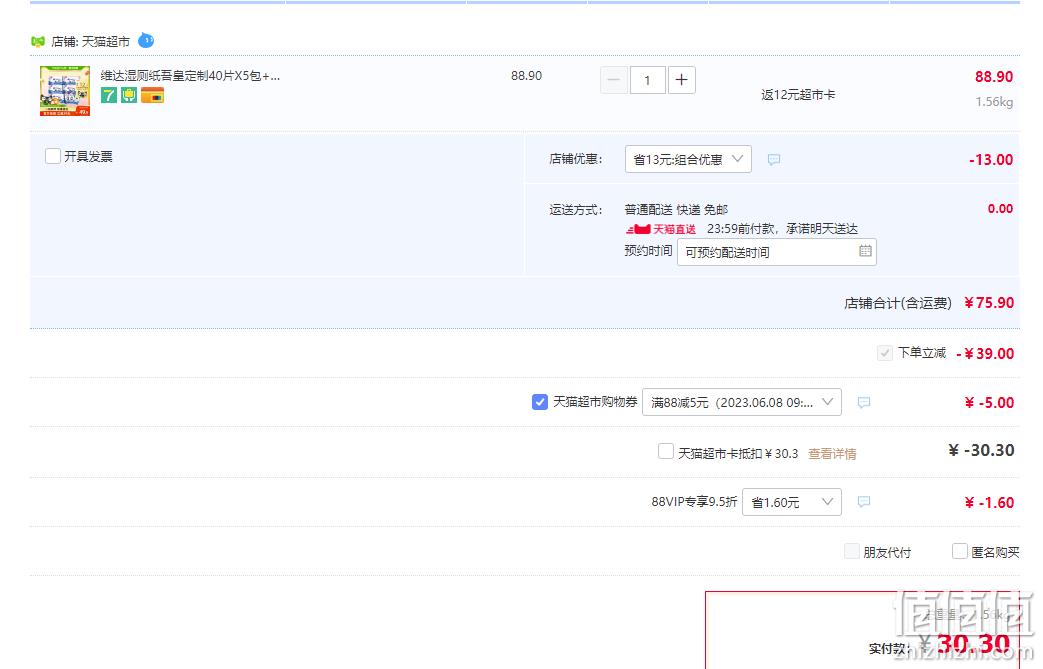Image resolution: width=1043 pixels, height=669 pixels.
Task: Decrease quantity with the minus button
Action: coord(614,80)
